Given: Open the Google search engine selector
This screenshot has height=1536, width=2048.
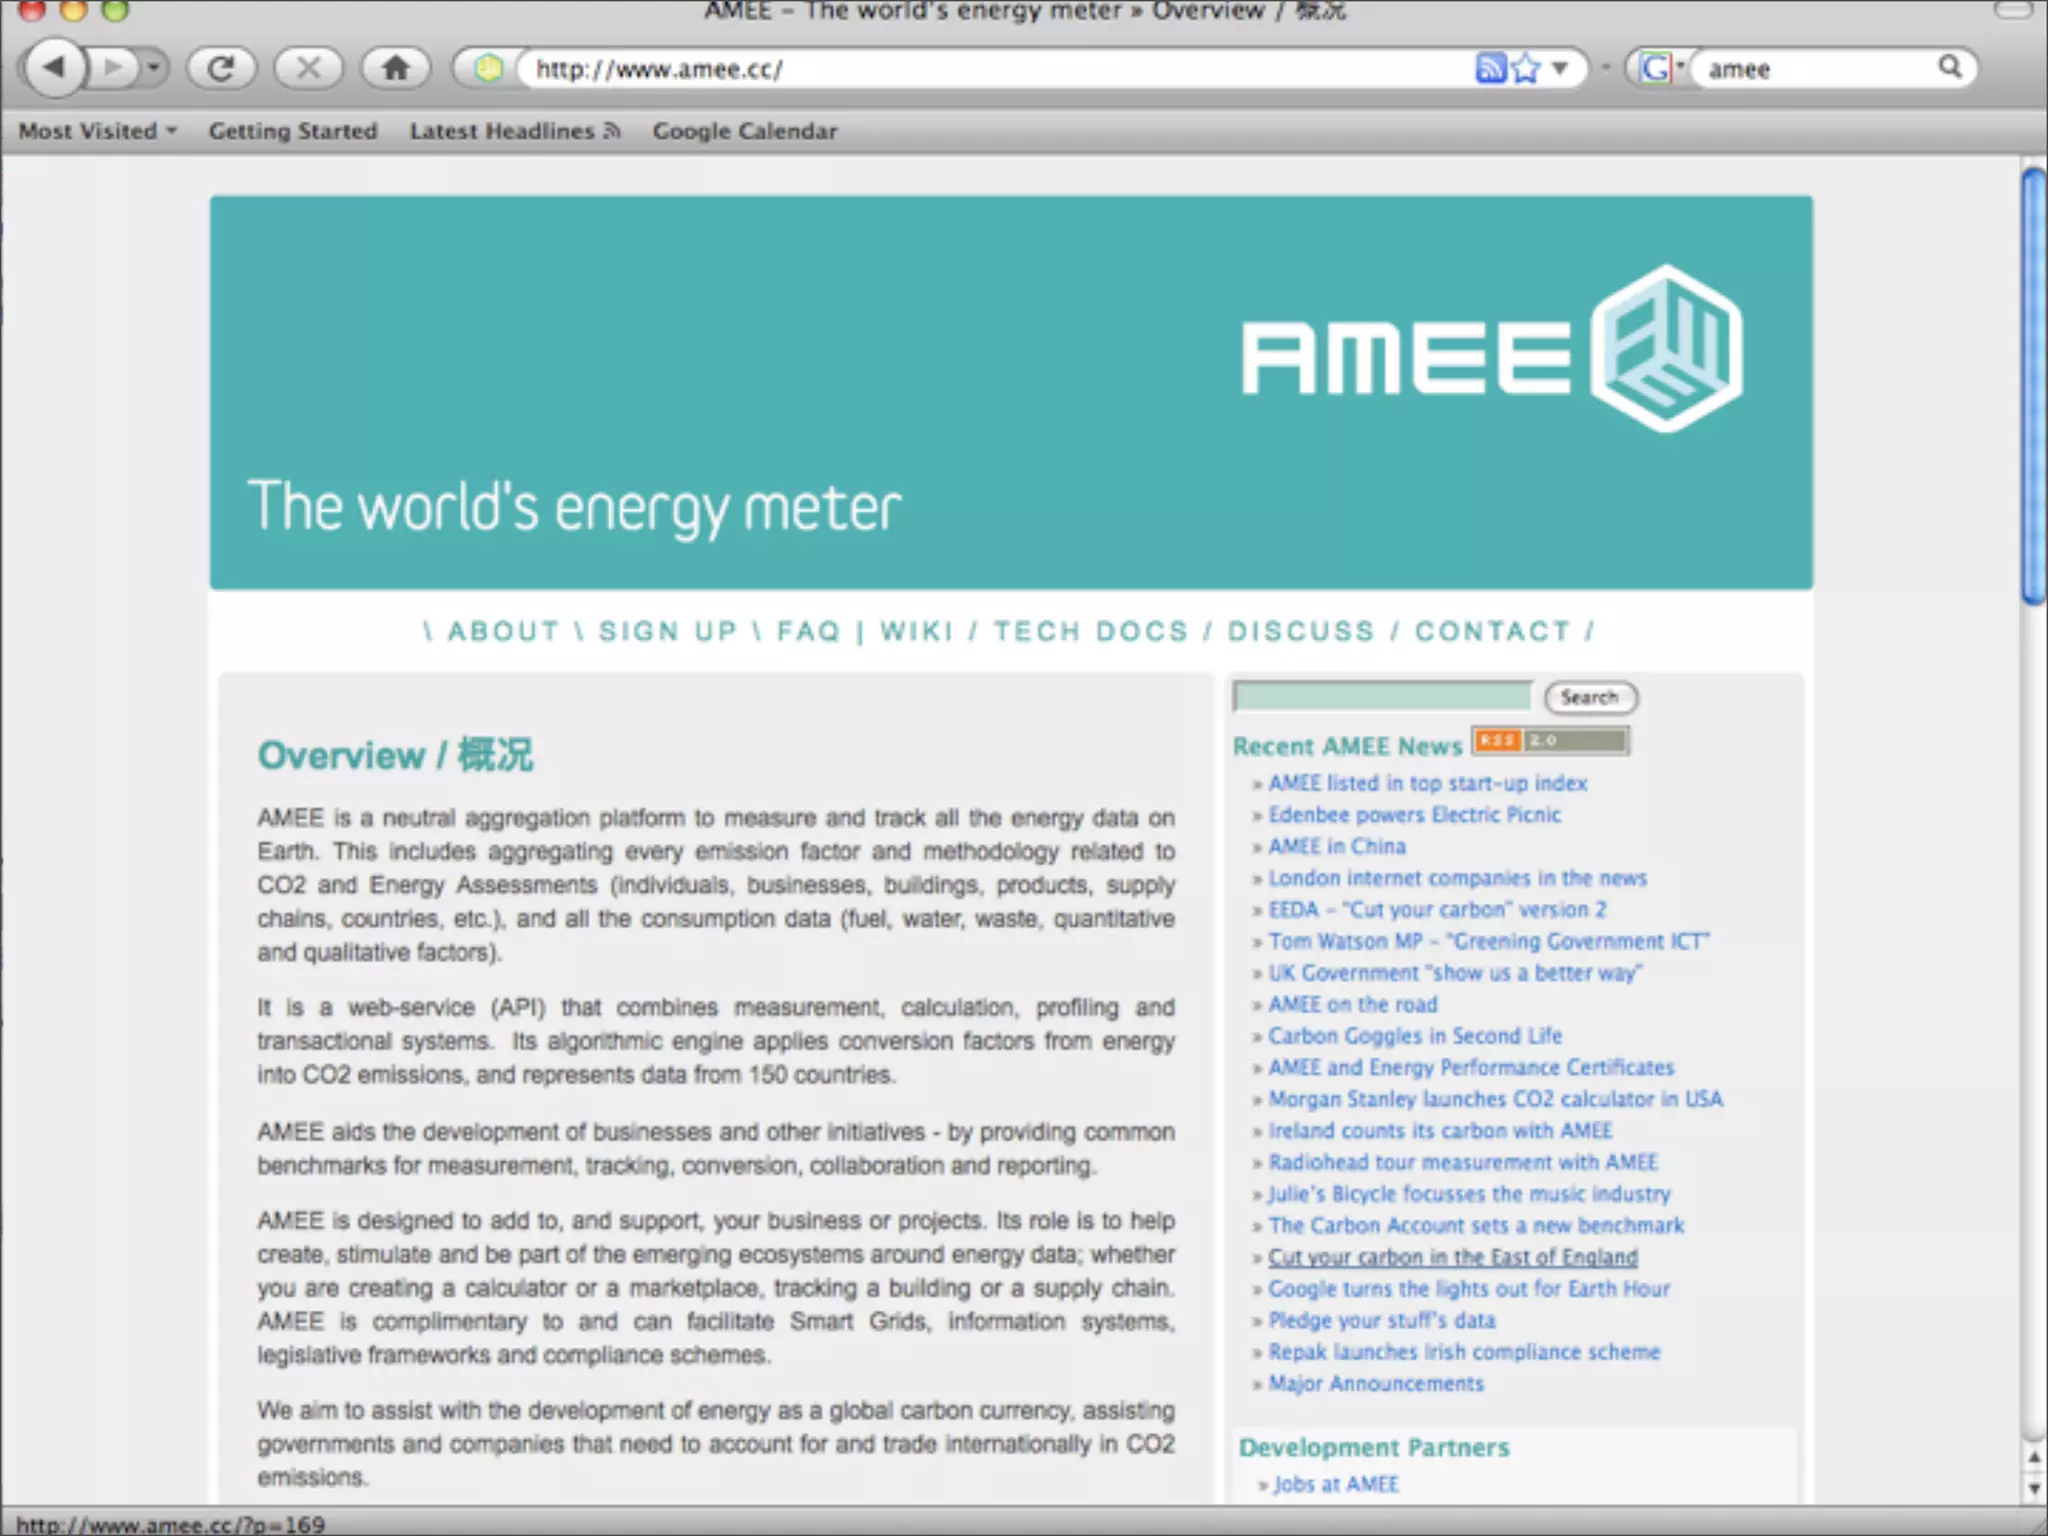Looking at the screenshot, I should click(1660, 68).
